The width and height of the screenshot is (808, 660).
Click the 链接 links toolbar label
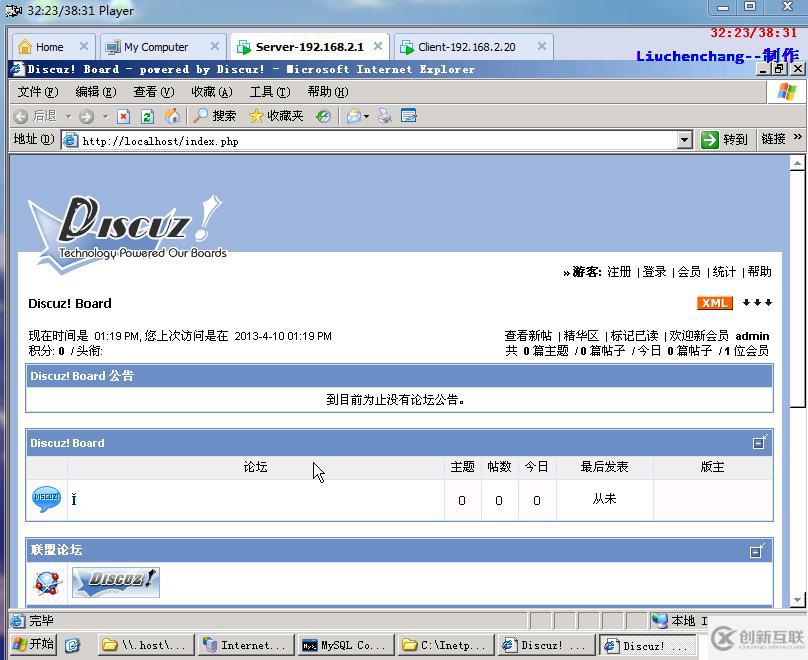point(773,139)
